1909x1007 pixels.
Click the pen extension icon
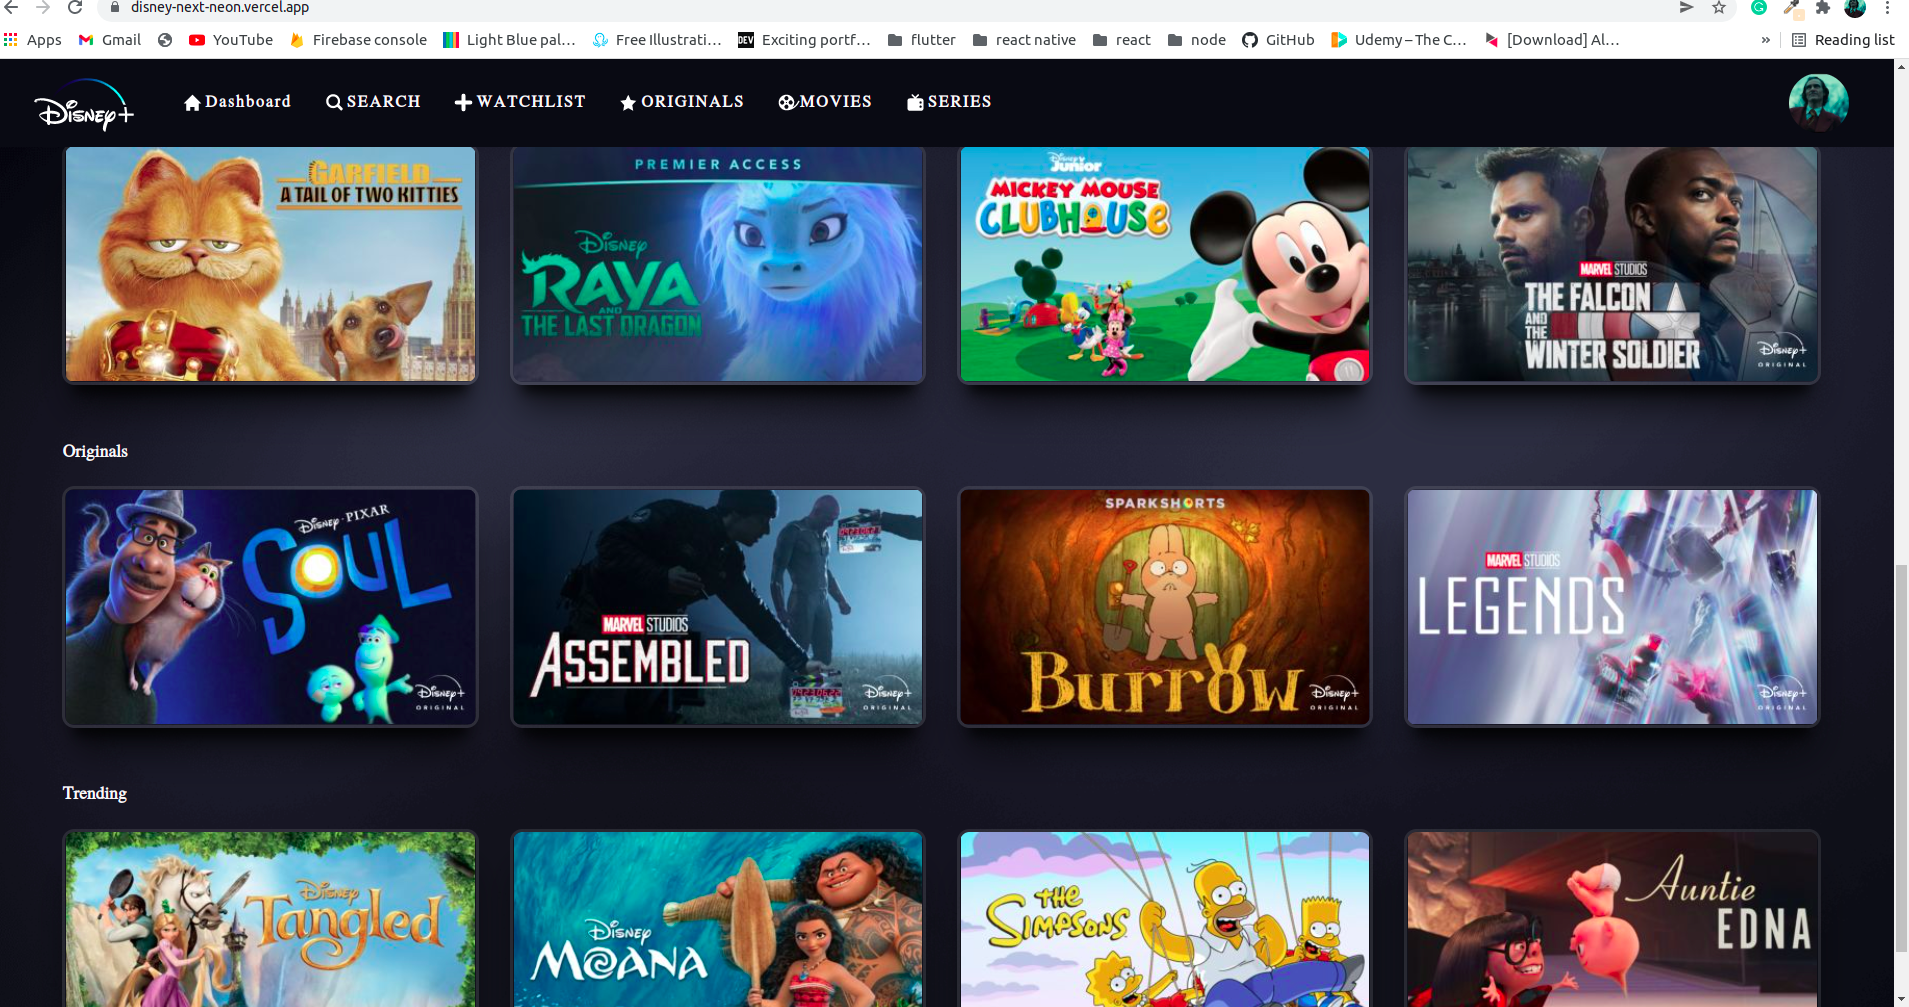(1791, 7)
